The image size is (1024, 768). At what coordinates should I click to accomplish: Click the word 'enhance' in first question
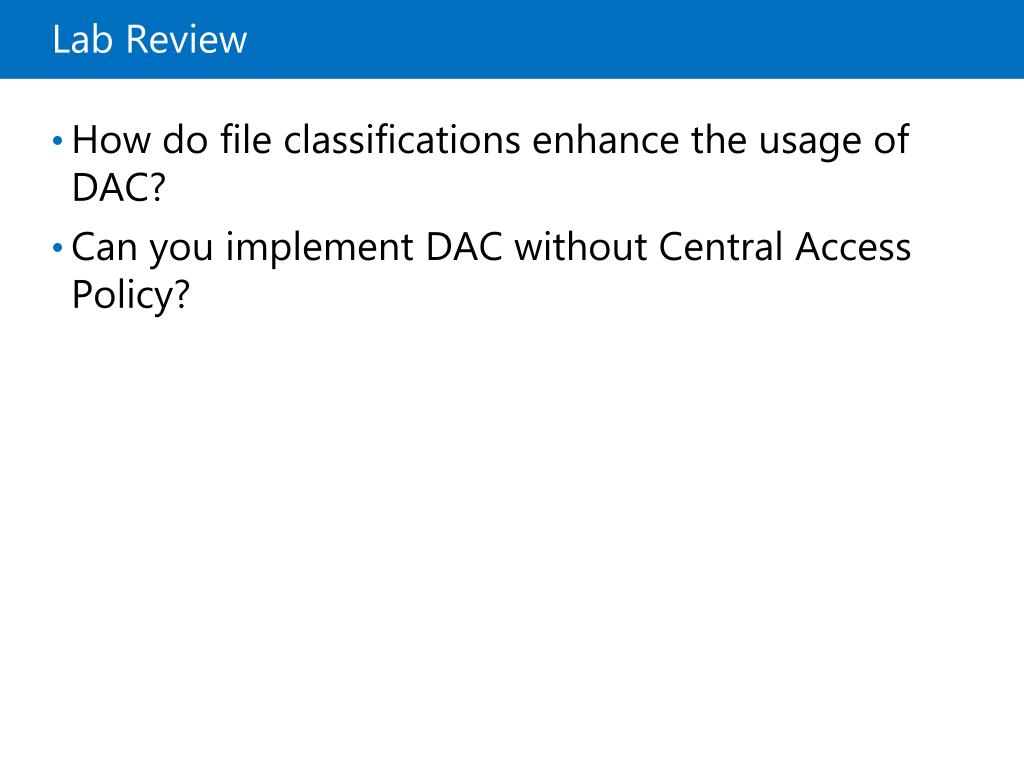click(605, 140)
